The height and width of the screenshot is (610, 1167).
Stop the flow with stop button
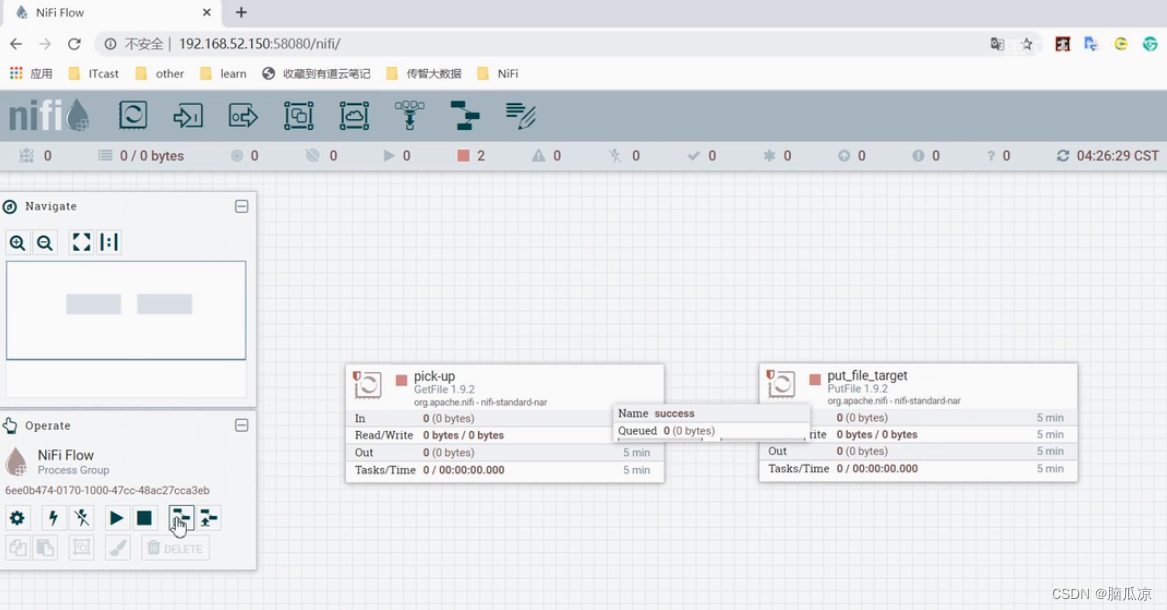point(144,518)
